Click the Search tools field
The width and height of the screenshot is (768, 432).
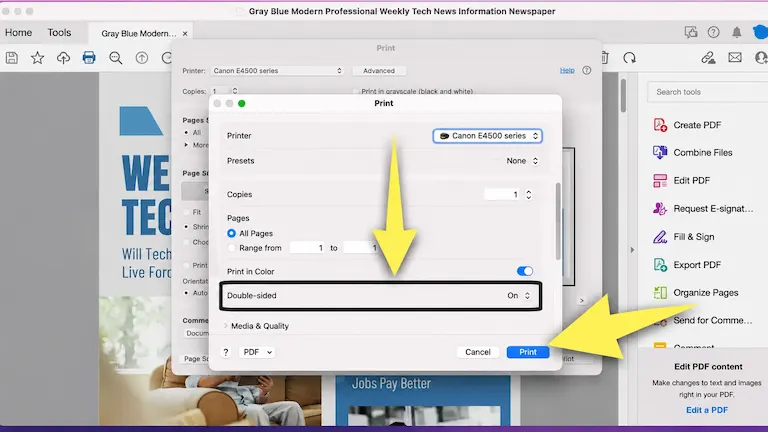click(x=708, y=92)
